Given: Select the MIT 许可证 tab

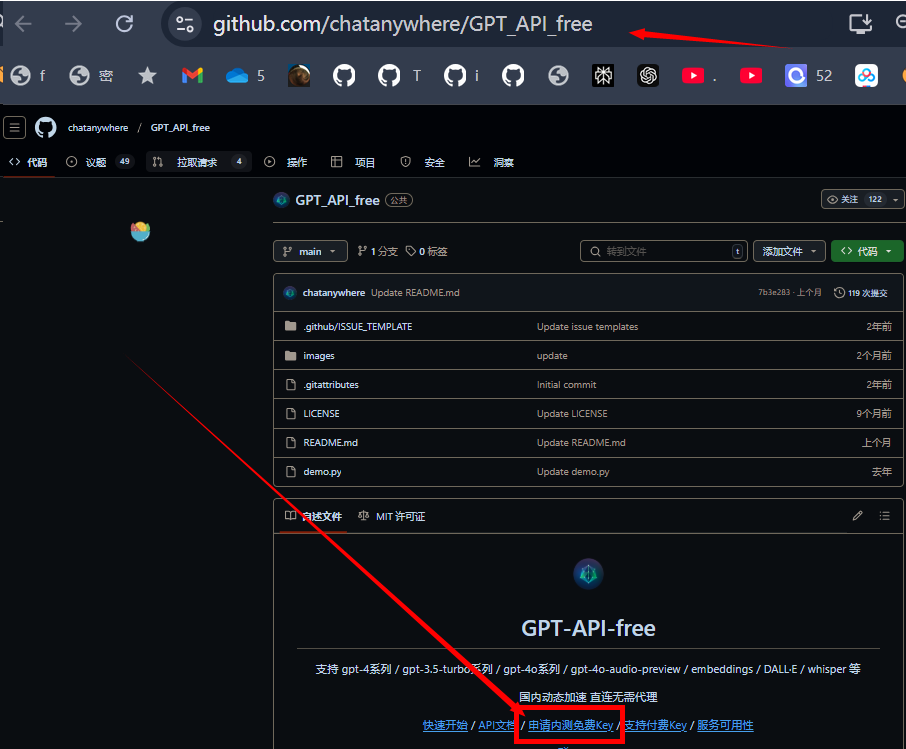Looking at the screenshot, I should tap(392, 516).
